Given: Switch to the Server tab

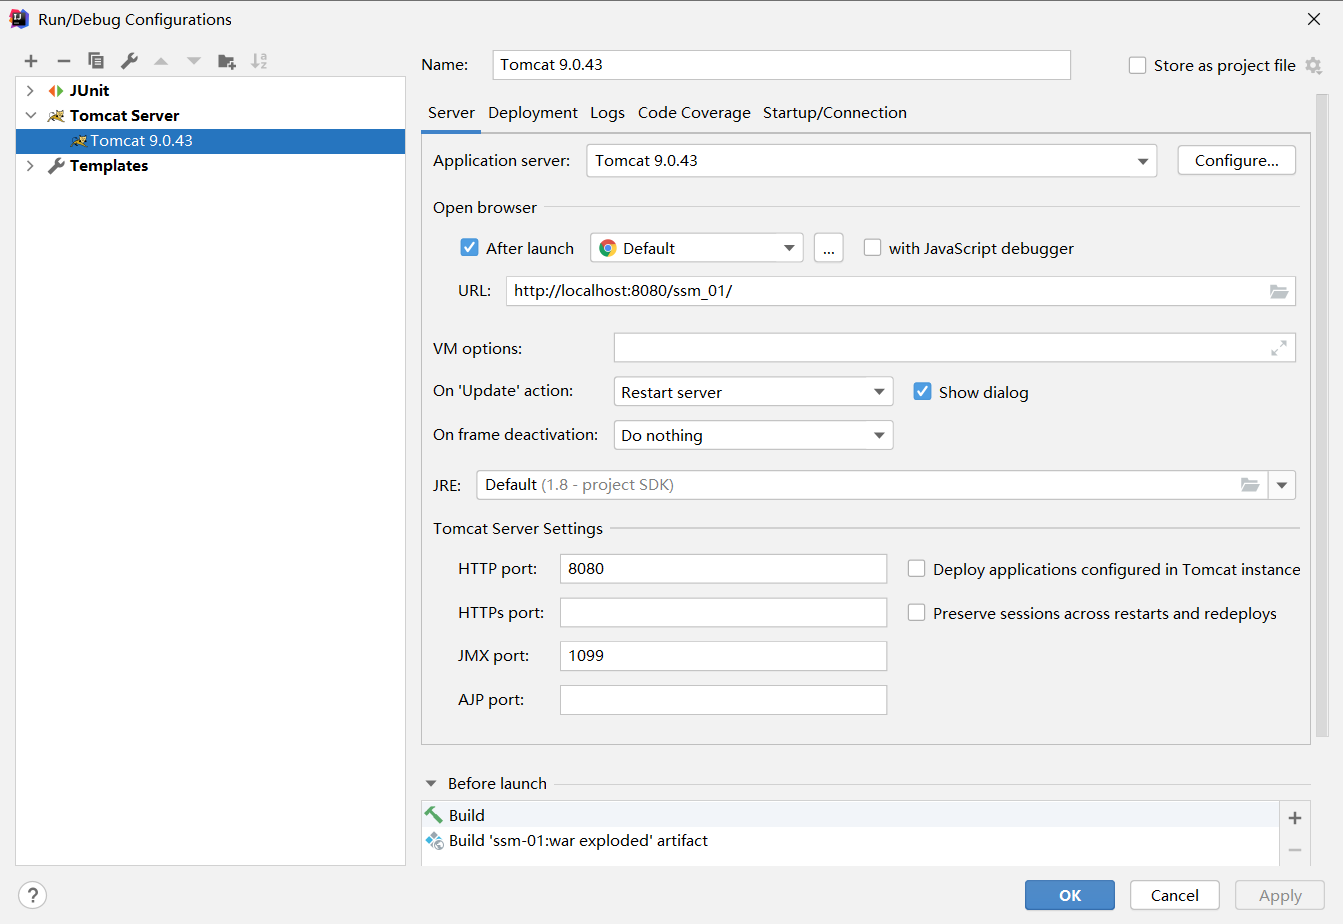Looking at the screenshot, I should [x=451, y=113].
